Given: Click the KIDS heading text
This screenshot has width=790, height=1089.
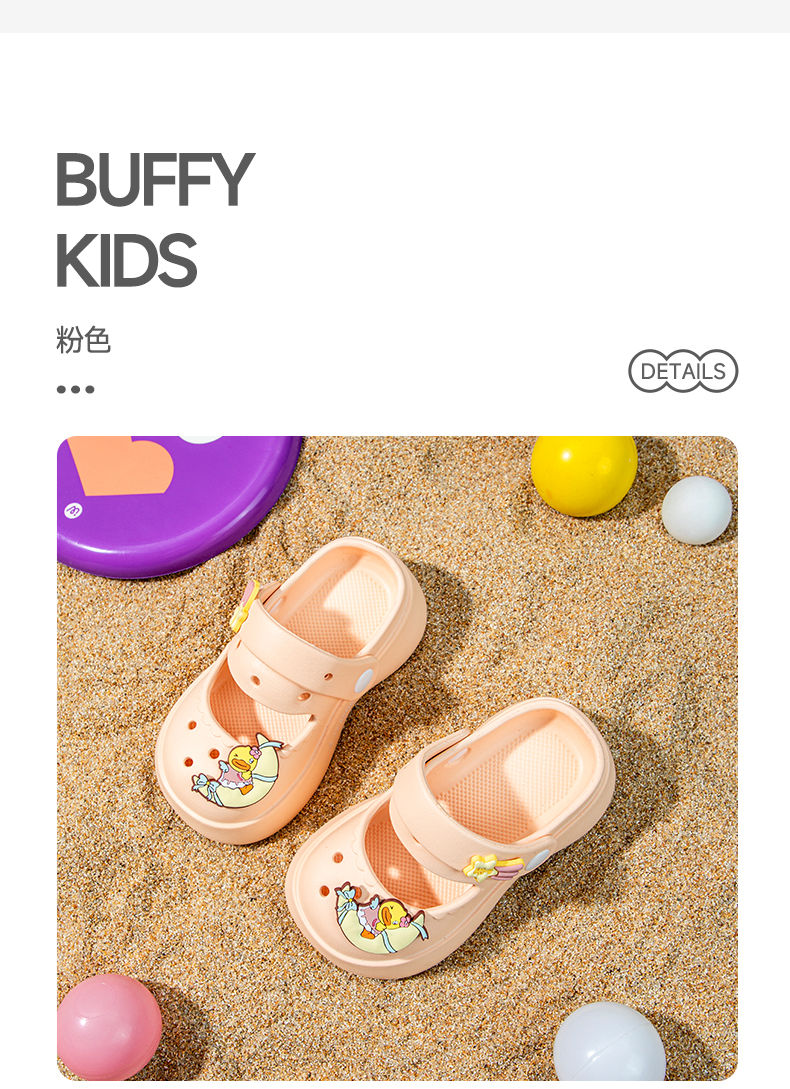Looking at the screenshot, I should pos(126,260).
